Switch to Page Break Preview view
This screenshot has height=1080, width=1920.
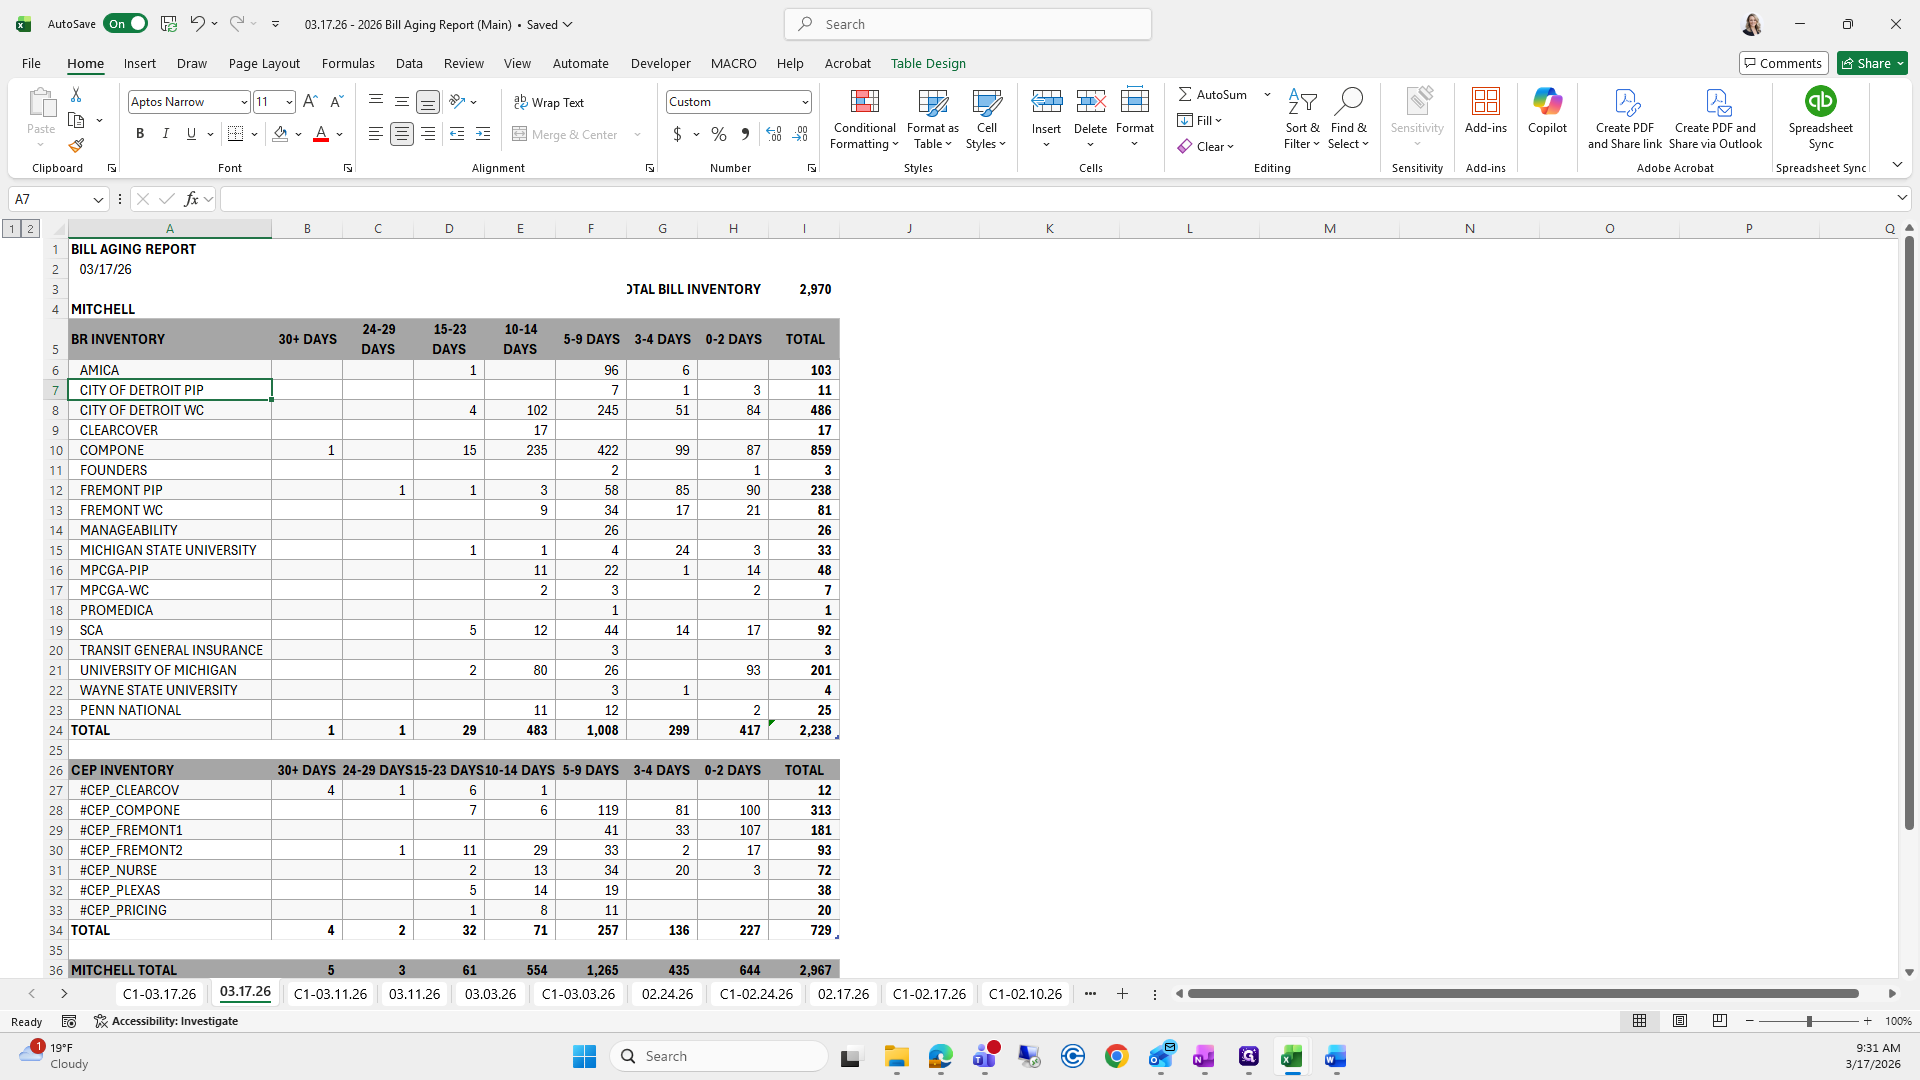tap(1719, 1021)
